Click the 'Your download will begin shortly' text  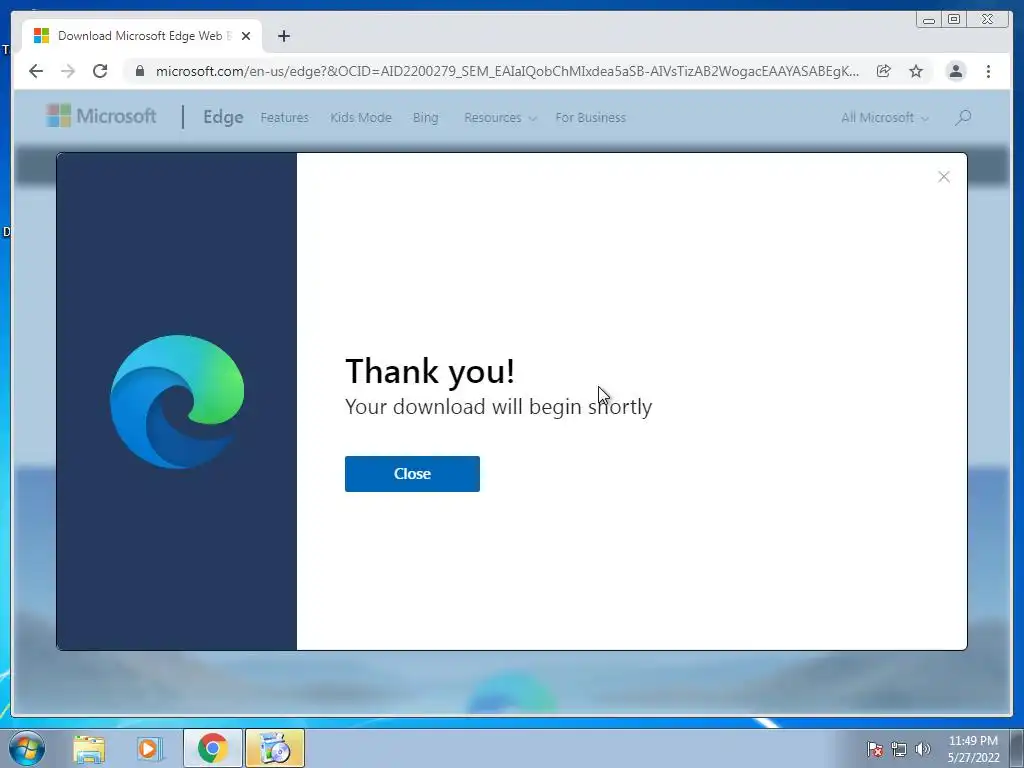(498, 407)
